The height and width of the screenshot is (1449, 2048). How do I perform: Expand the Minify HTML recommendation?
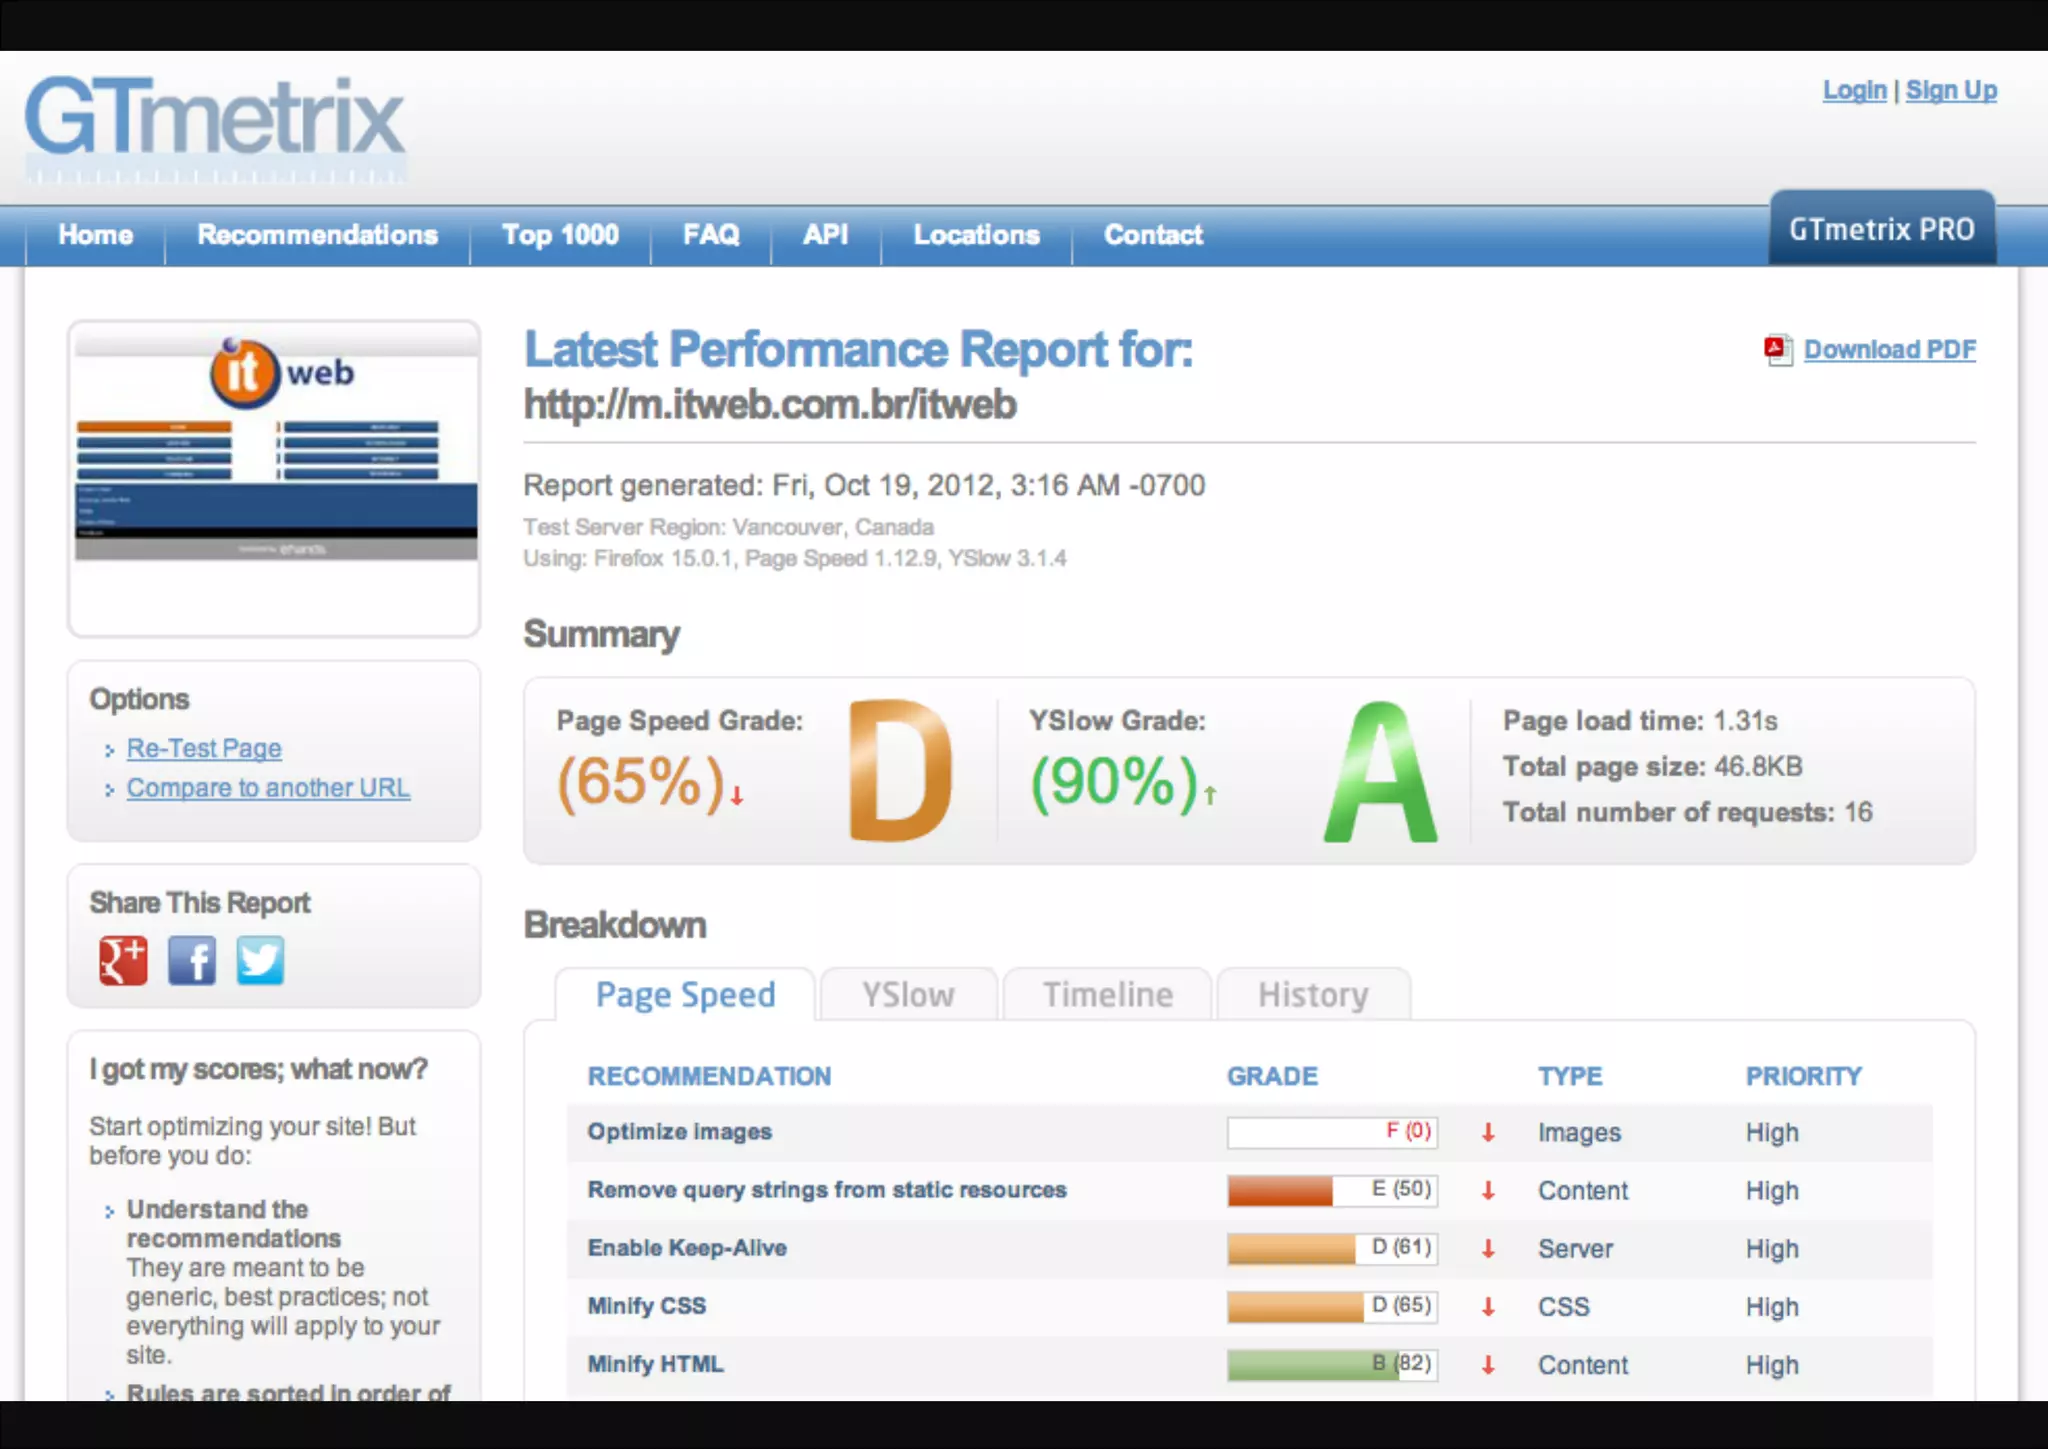[655, 1364]
